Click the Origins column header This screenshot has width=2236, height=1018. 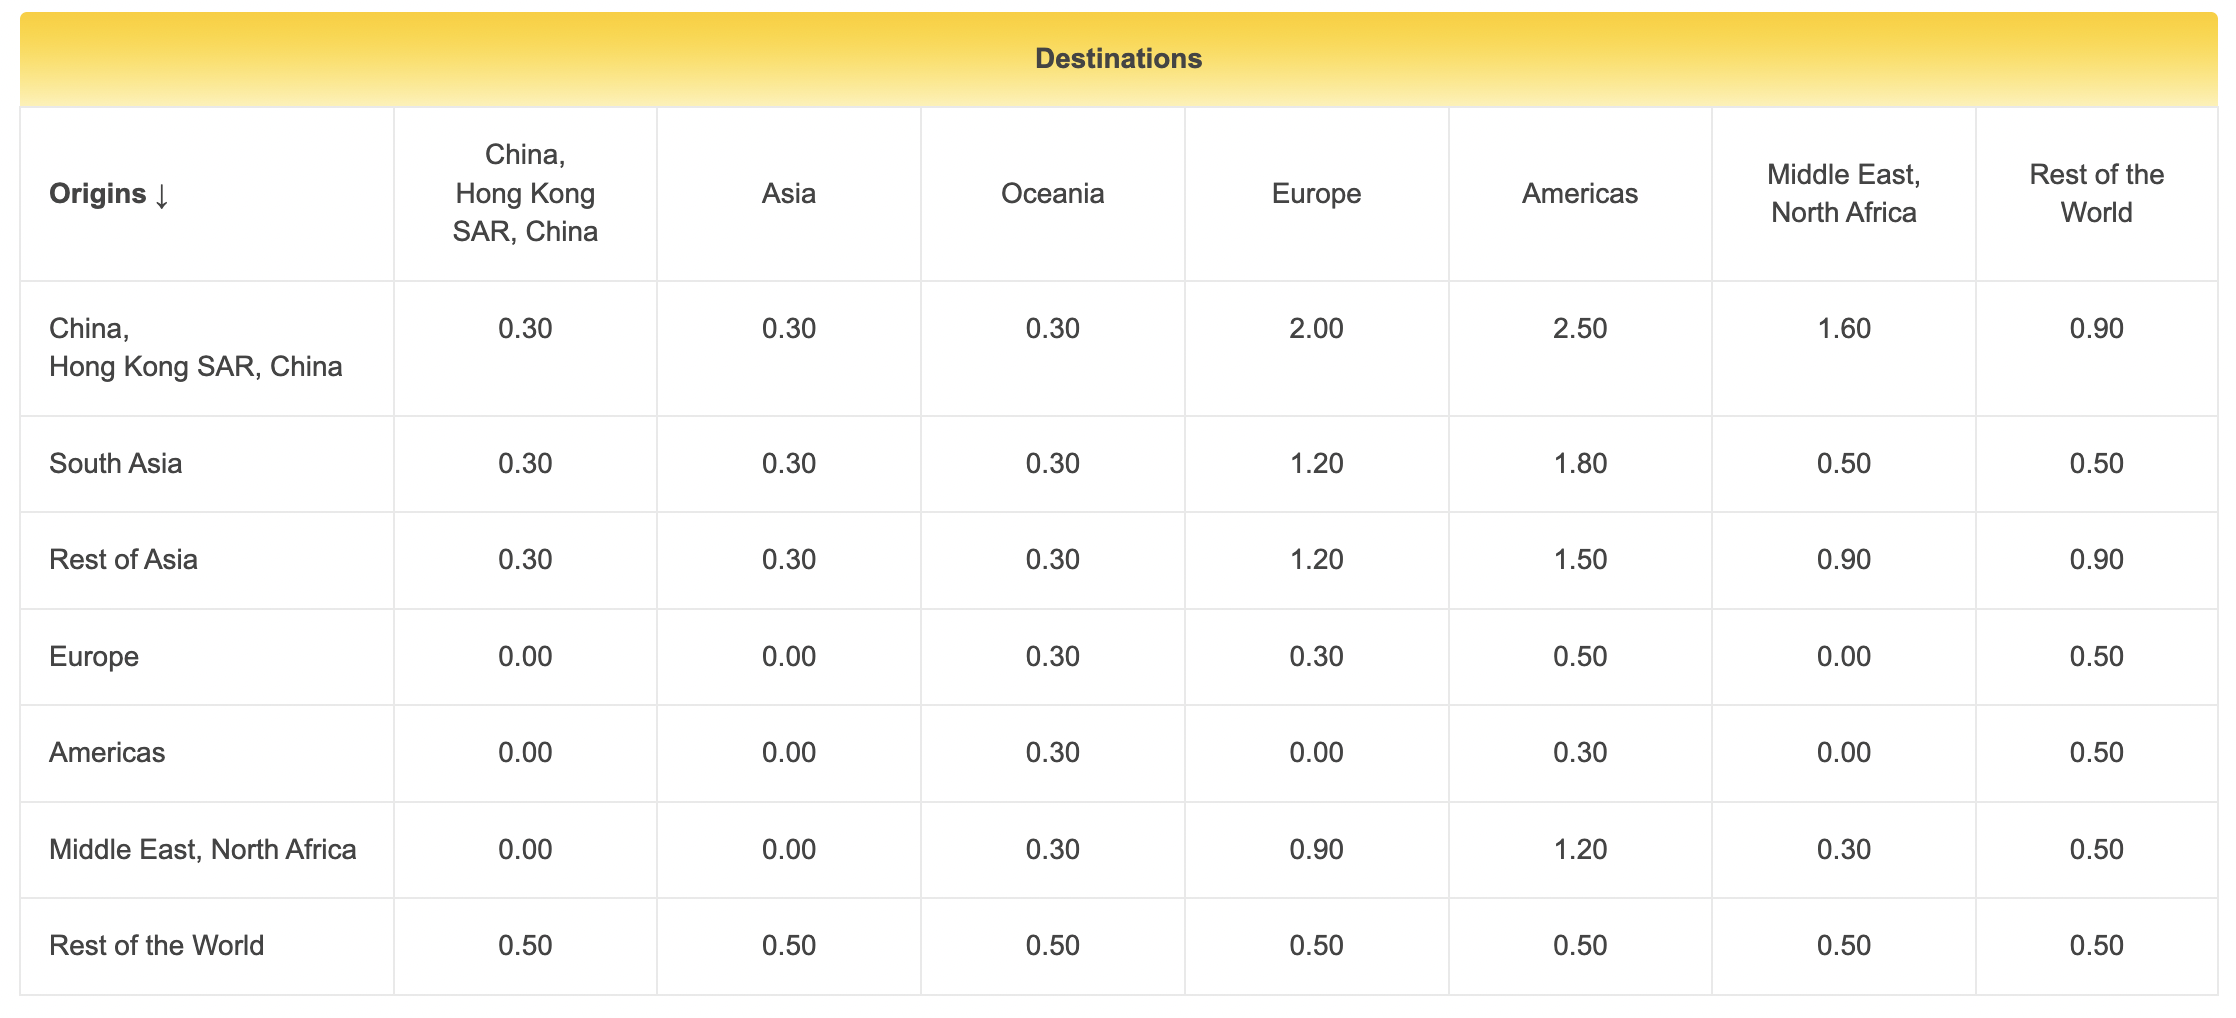[109, 193]
